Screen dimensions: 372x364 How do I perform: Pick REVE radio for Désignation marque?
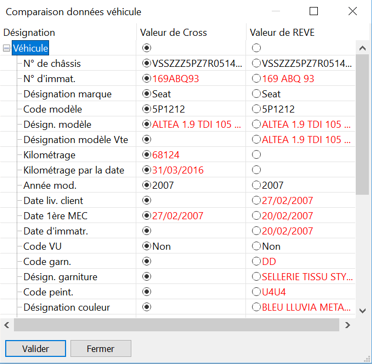point(256,94)
